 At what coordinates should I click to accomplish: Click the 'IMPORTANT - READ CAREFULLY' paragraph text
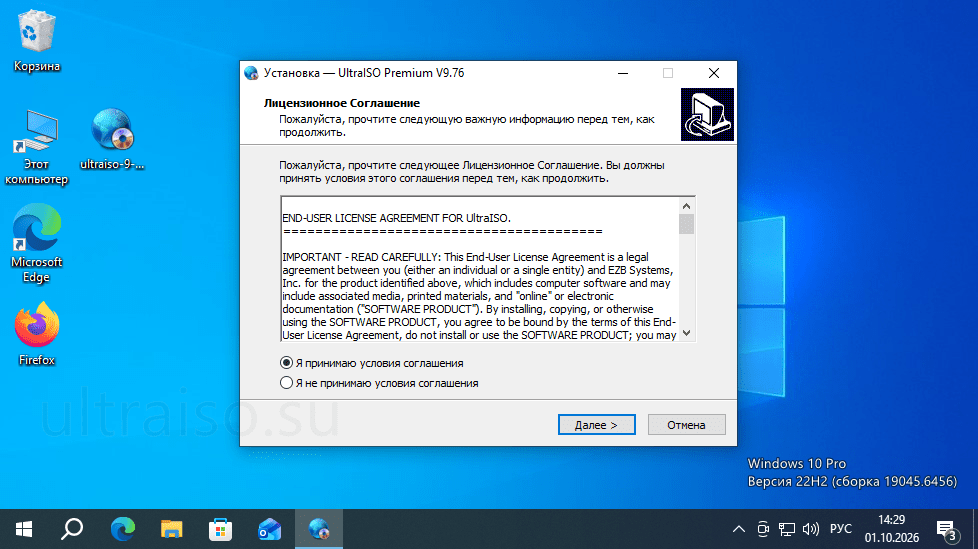pos(479,296)
